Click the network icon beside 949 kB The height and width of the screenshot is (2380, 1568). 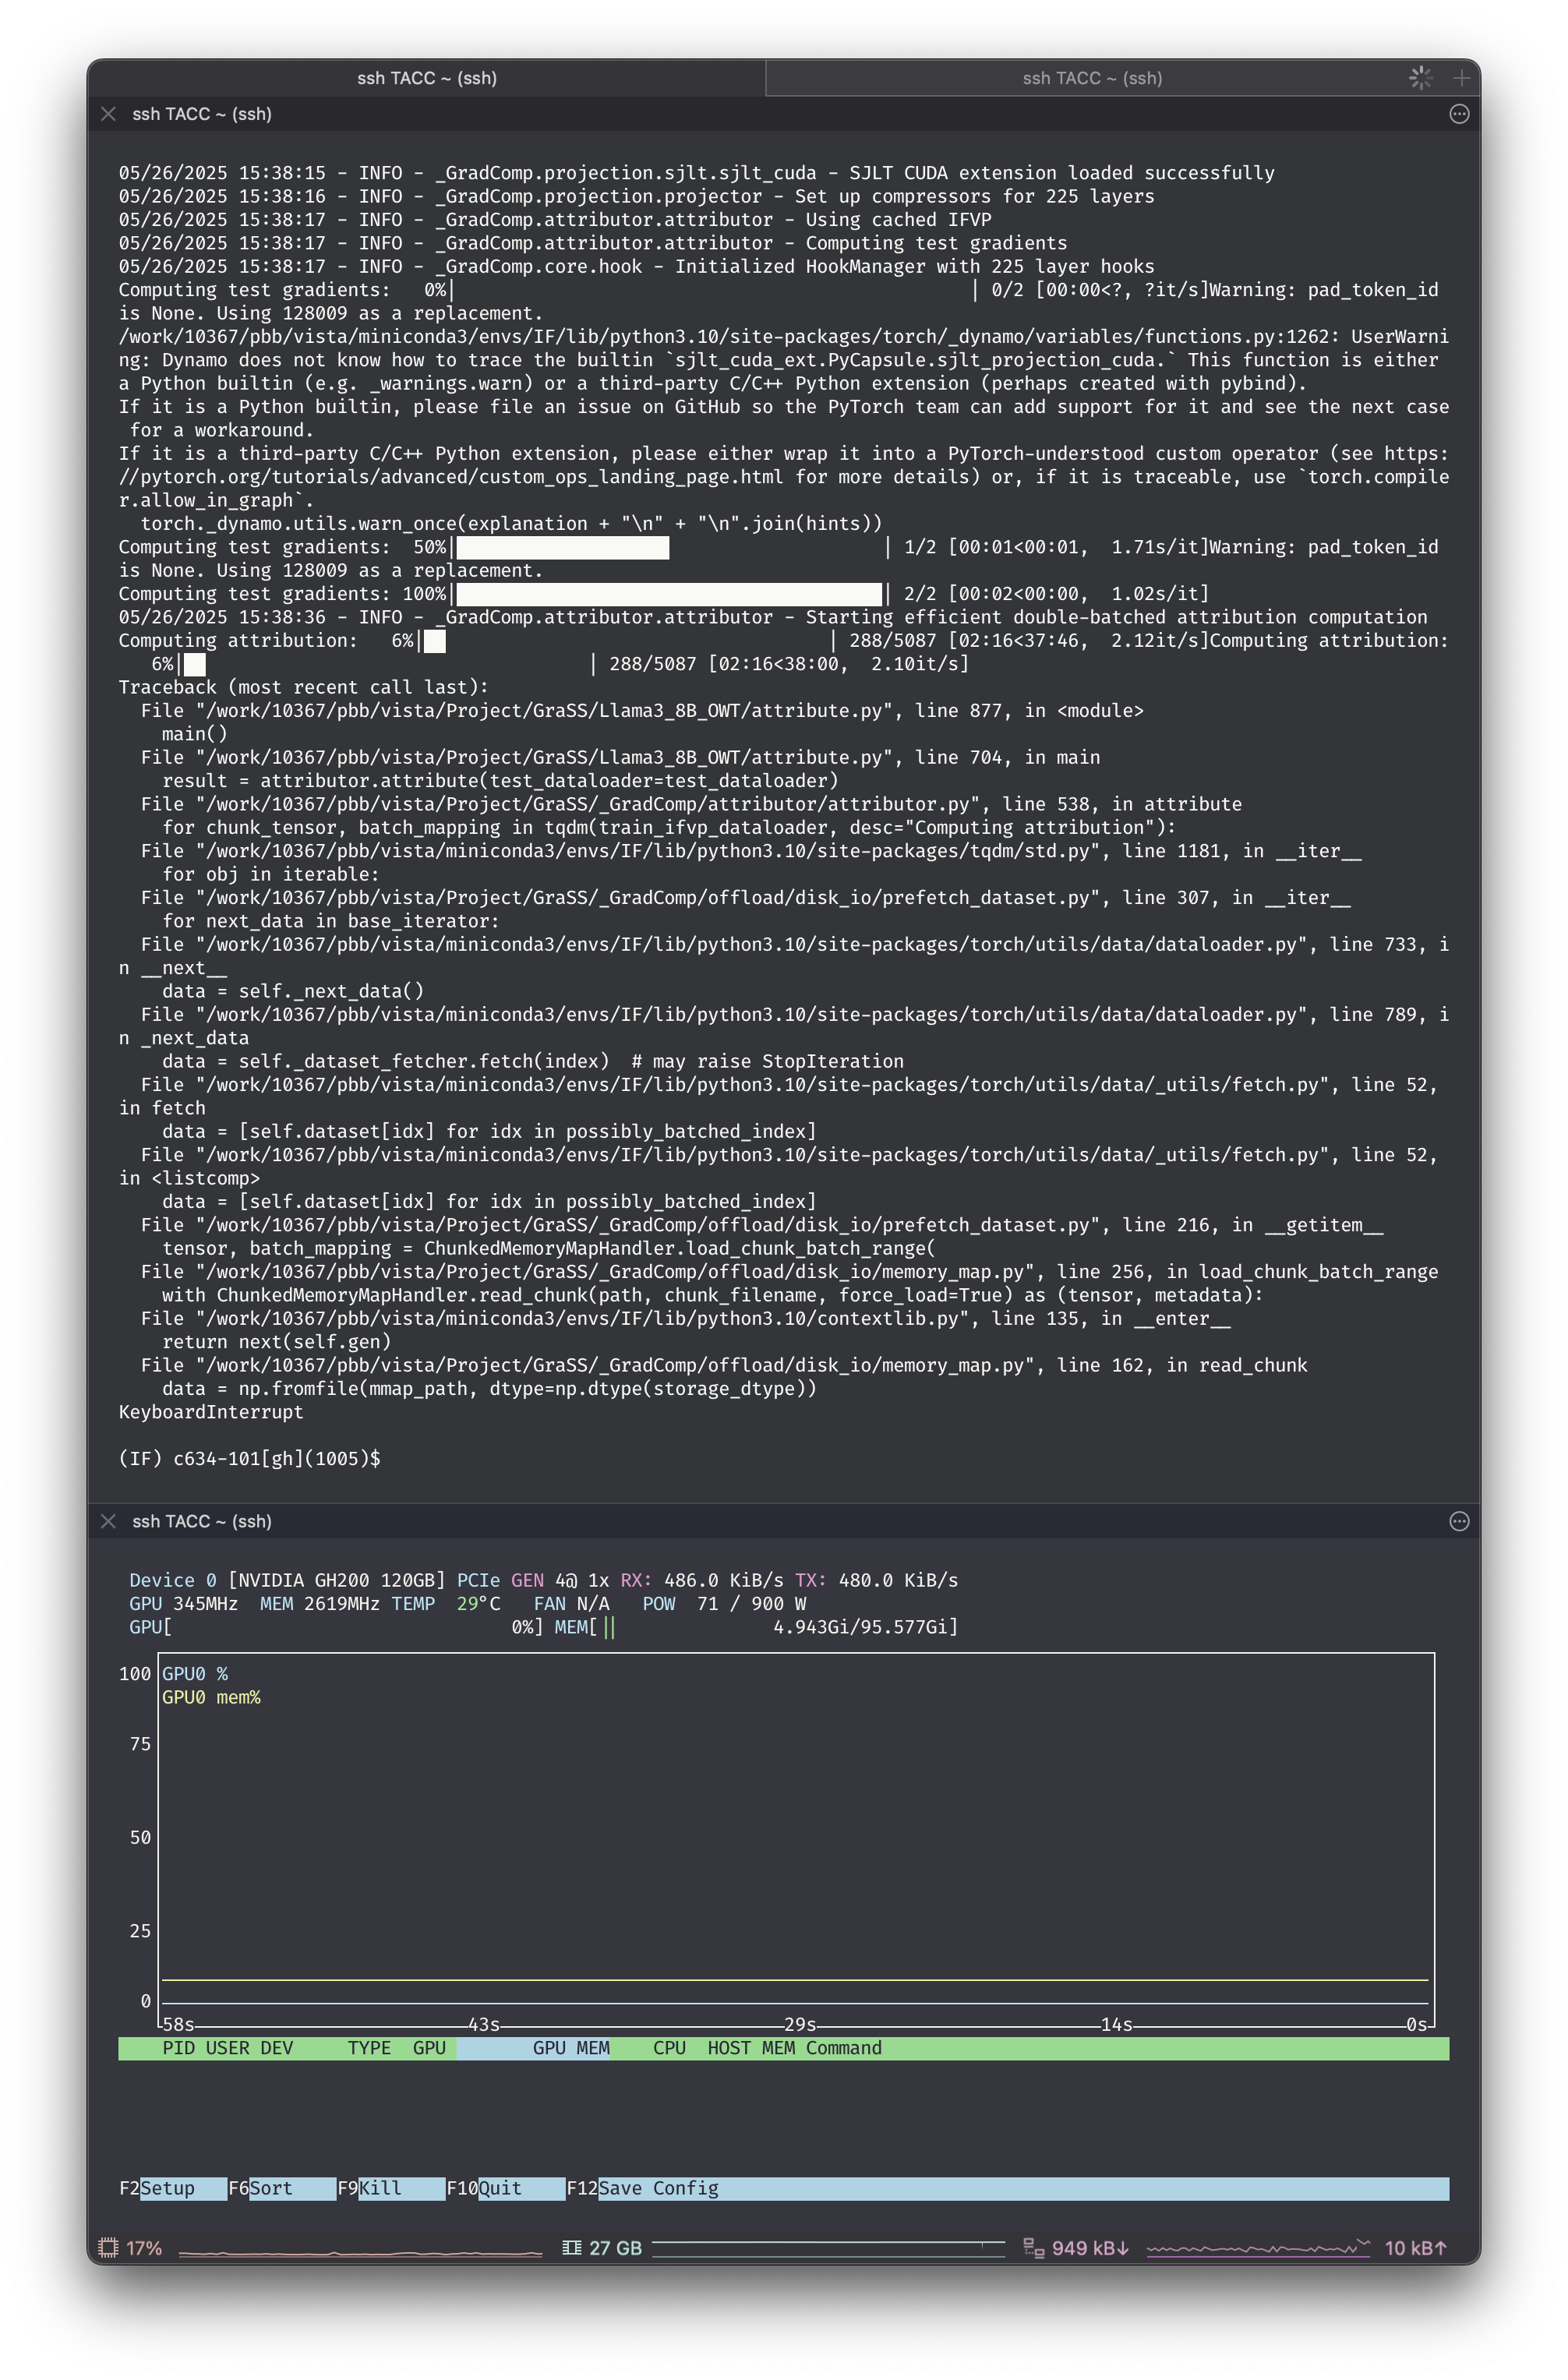1034,2248
